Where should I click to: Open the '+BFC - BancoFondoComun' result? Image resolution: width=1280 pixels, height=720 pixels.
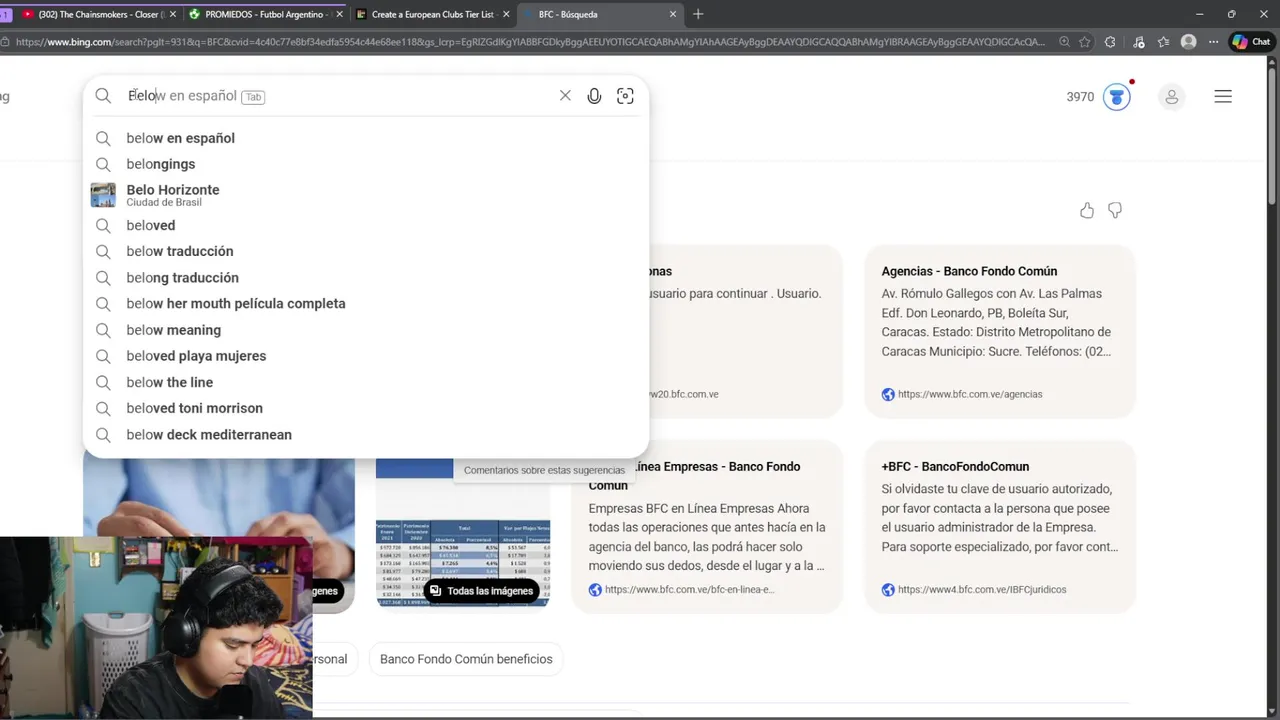pyautogui.click(x=955, y=467)
